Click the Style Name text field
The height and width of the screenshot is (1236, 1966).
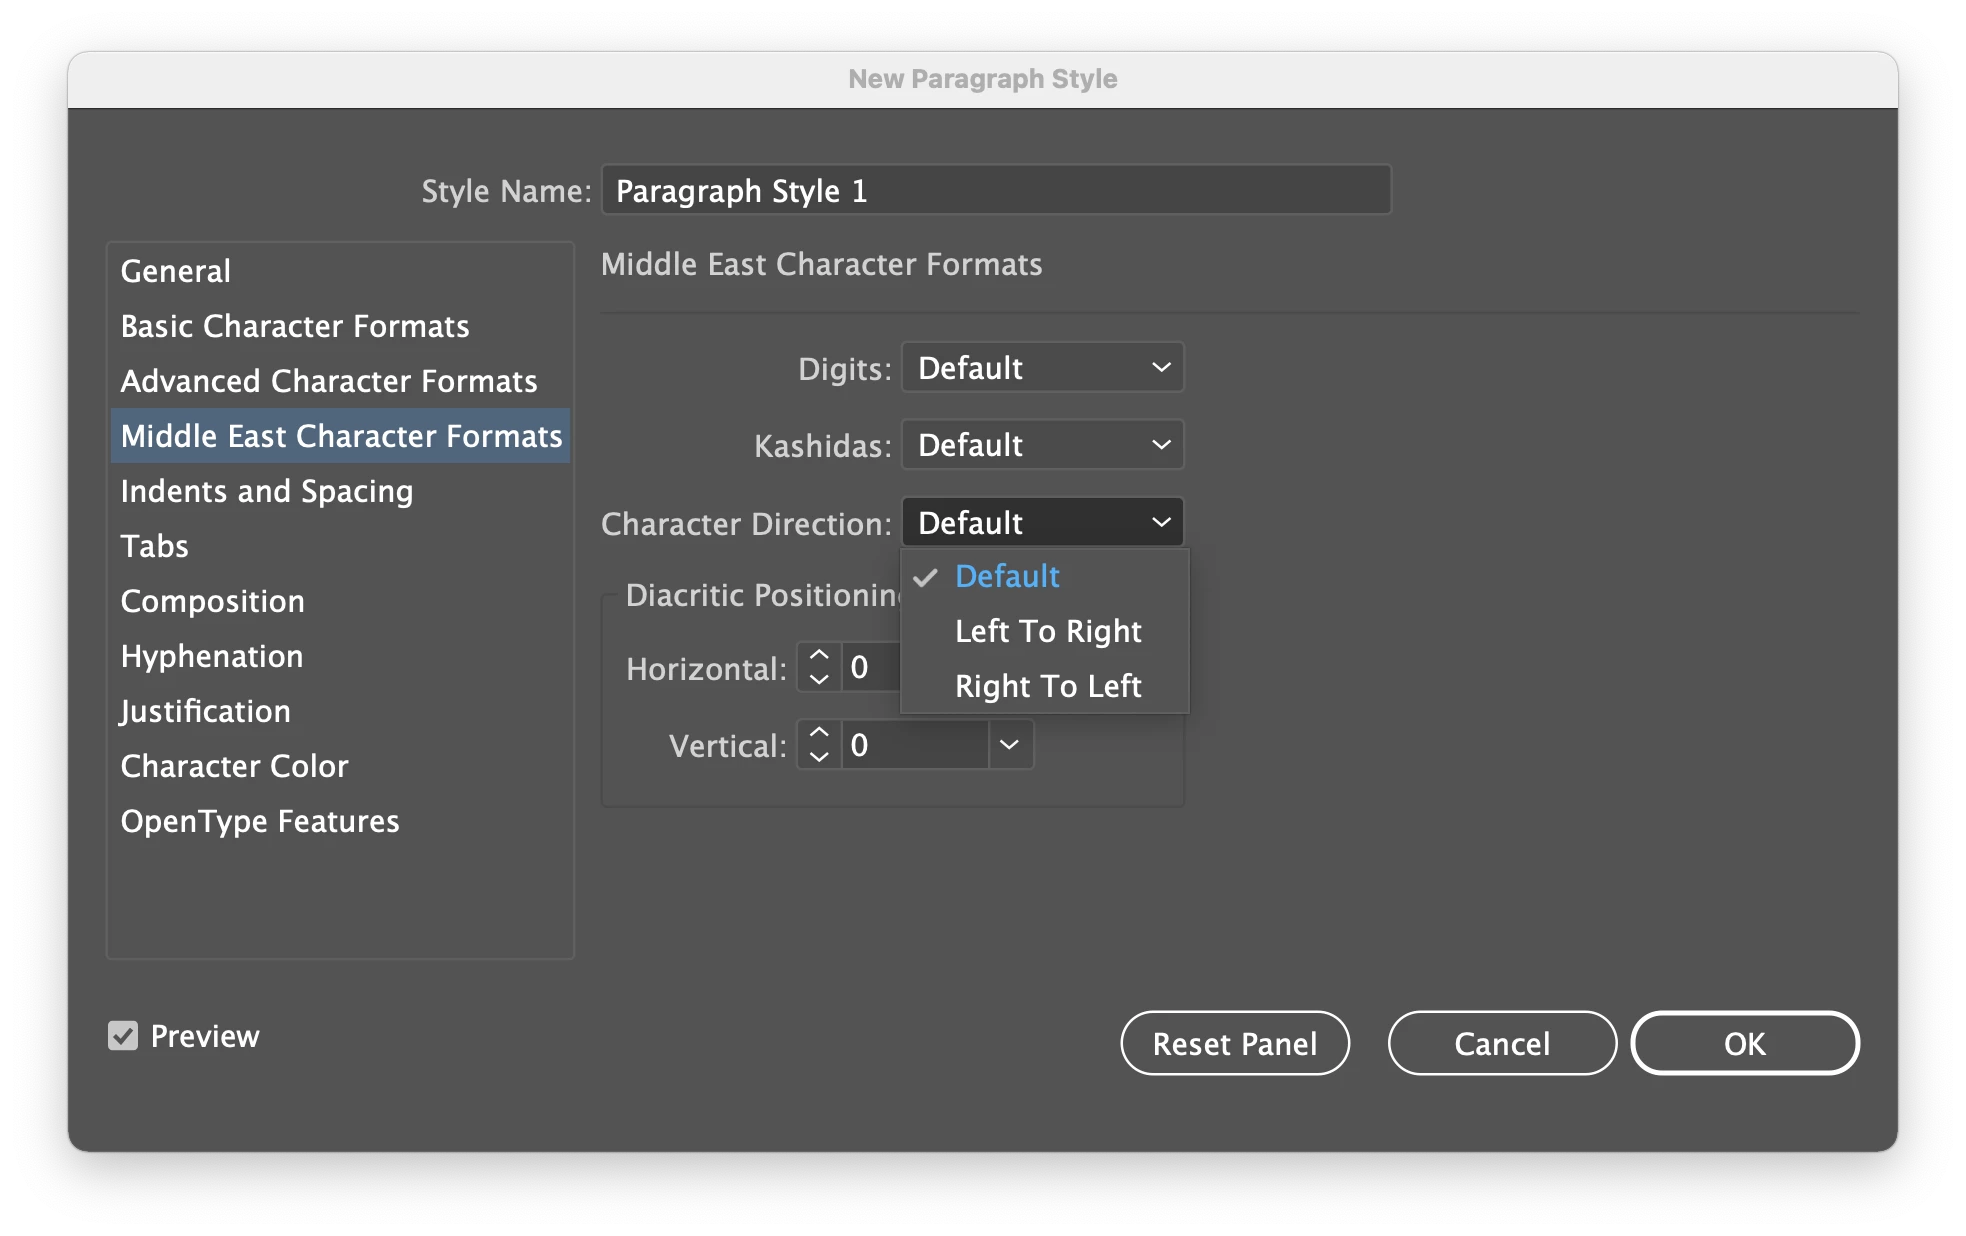pos(995,190)
